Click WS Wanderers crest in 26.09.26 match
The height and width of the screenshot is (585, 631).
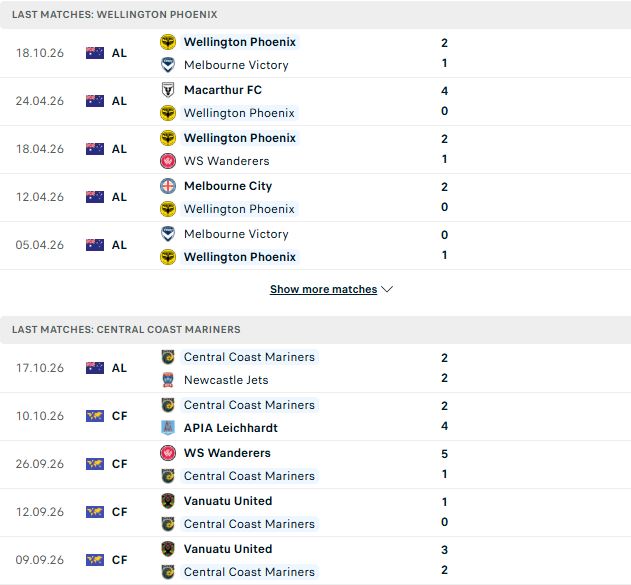click(x=168, y=453)
